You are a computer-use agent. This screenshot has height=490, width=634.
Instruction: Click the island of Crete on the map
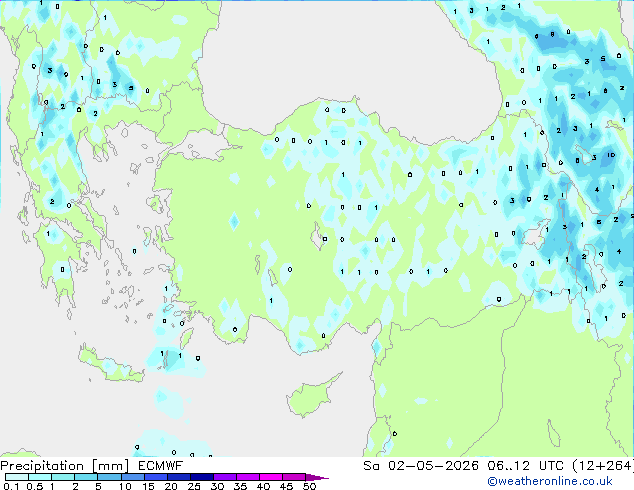click(x=111, y=366)
